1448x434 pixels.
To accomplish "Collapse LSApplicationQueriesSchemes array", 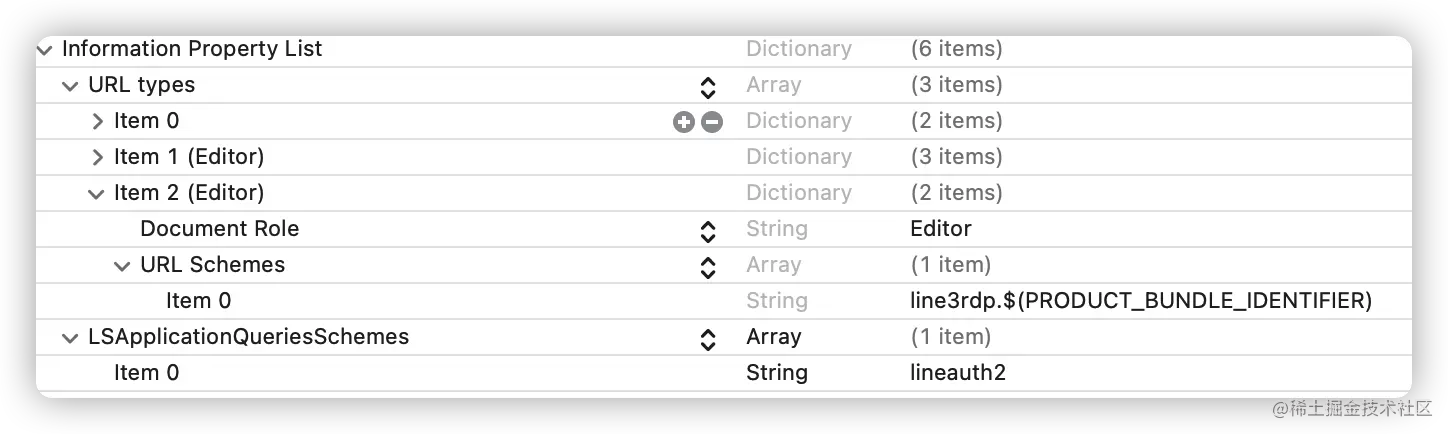I will (70, 338).
